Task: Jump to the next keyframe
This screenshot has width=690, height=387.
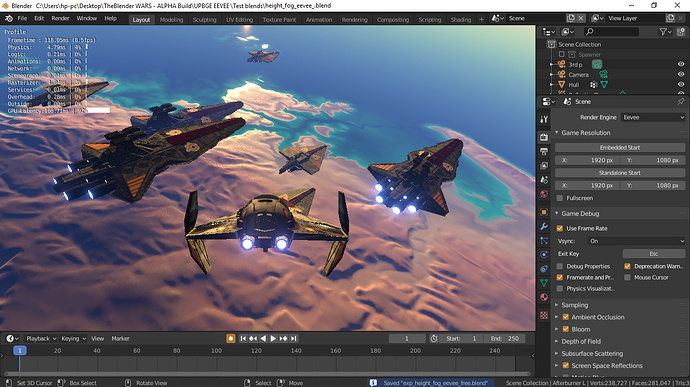Action: 283,338
